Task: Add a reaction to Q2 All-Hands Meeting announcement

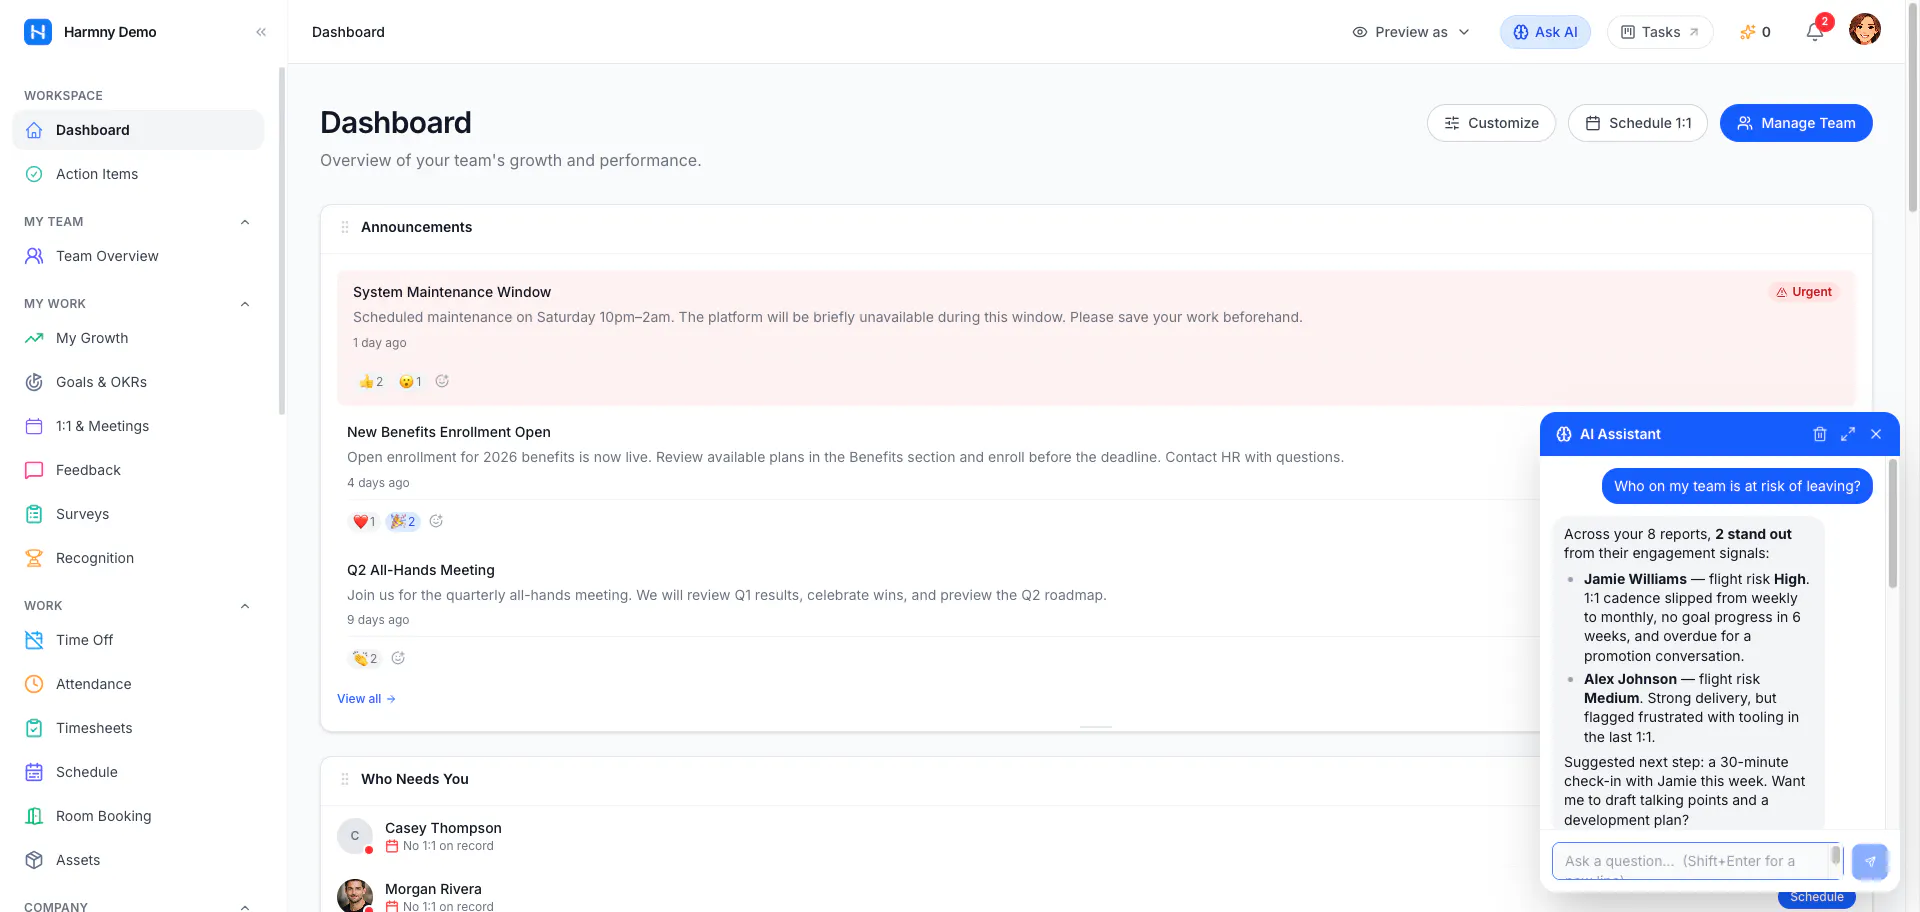Action: [x=398, y=658]
